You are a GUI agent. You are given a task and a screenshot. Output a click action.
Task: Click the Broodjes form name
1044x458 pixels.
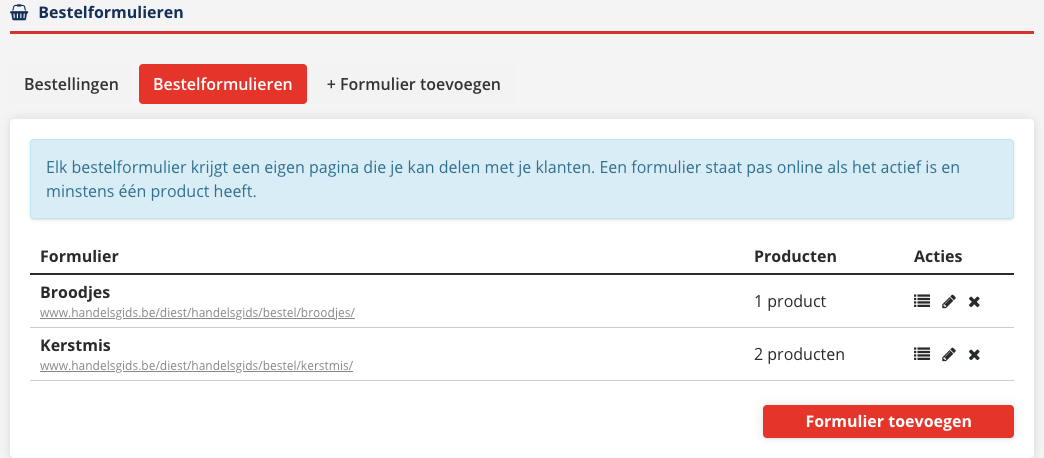coord(75,292)
